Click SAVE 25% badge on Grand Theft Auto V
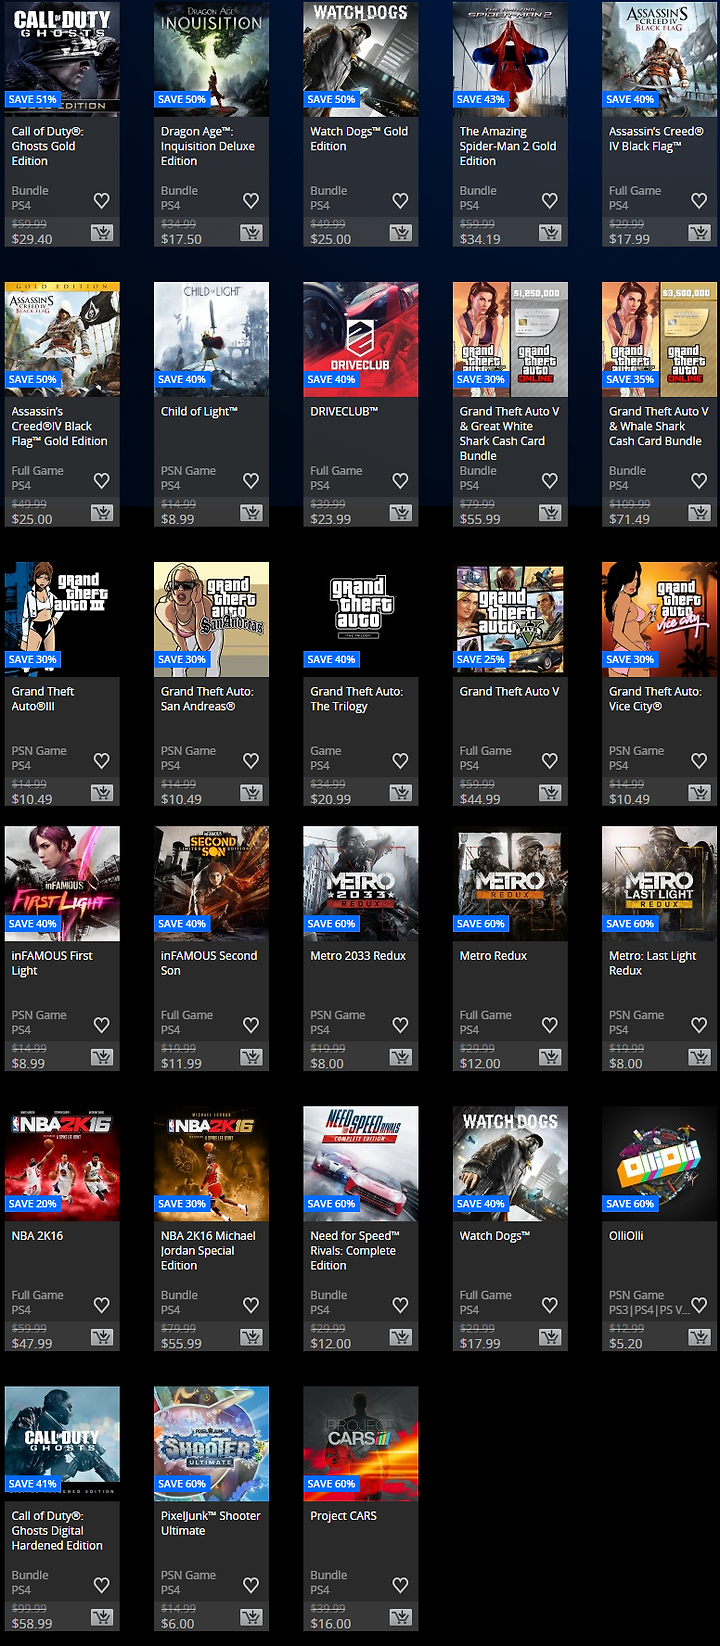The image size is (720, 1646). (x=481, y=659)
